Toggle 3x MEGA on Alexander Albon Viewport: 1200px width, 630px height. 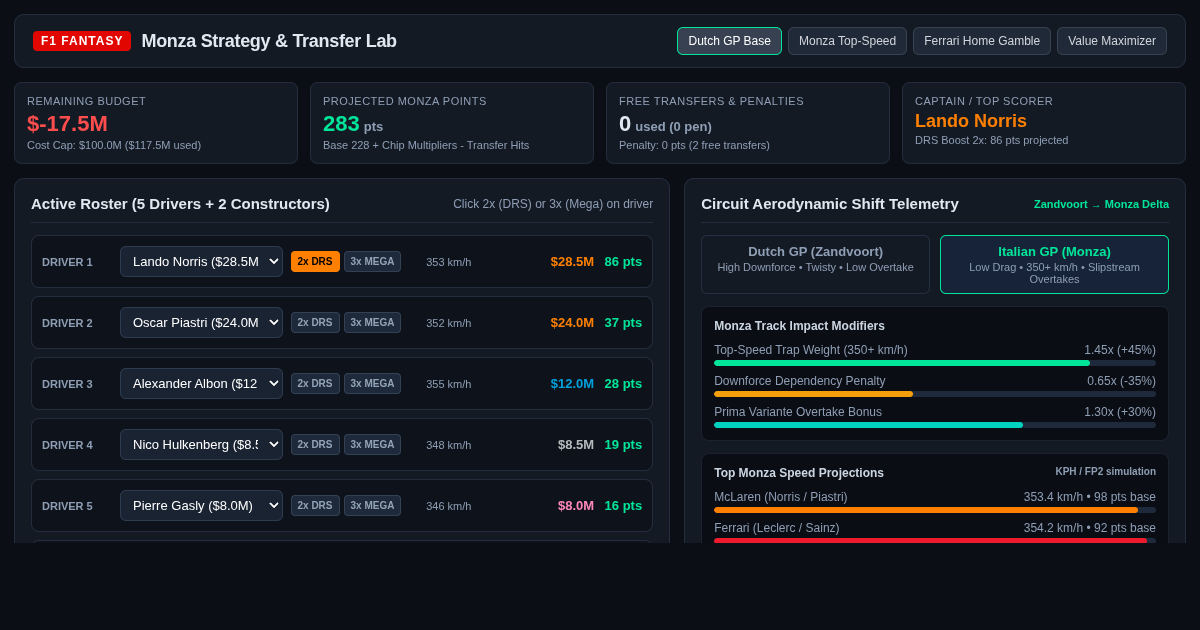[x=372, y=383]
